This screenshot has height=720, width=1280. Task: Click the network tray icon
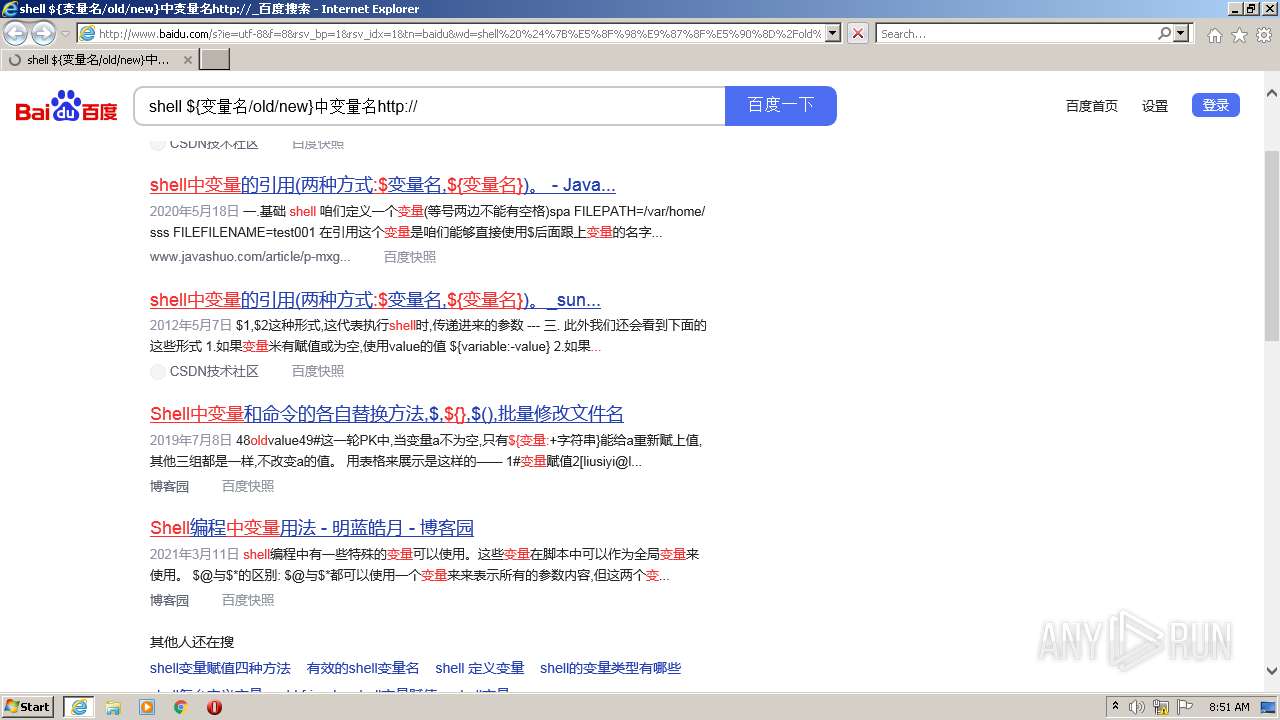pyautogui.click(x=1161, y=707)
